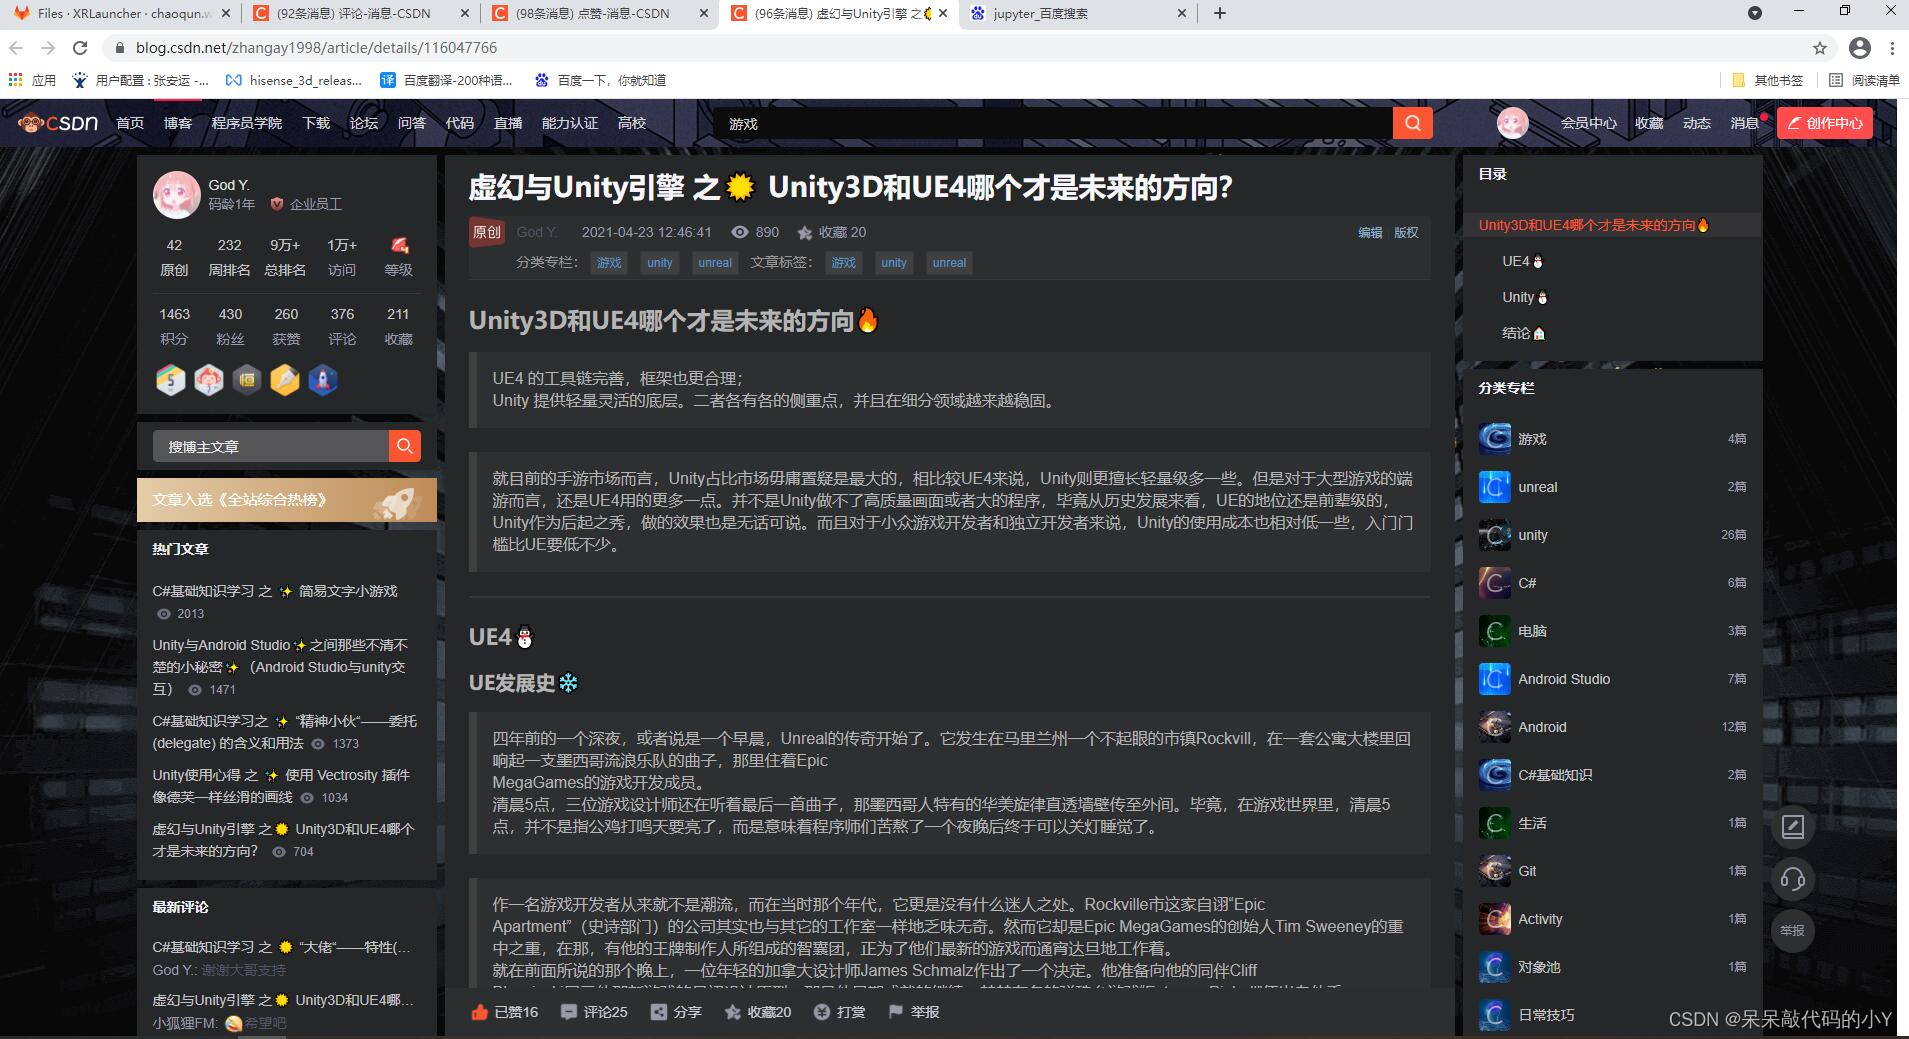Reload the page with the browser refresh button
Screen dimensions: 1909x1039
[81, 48]
